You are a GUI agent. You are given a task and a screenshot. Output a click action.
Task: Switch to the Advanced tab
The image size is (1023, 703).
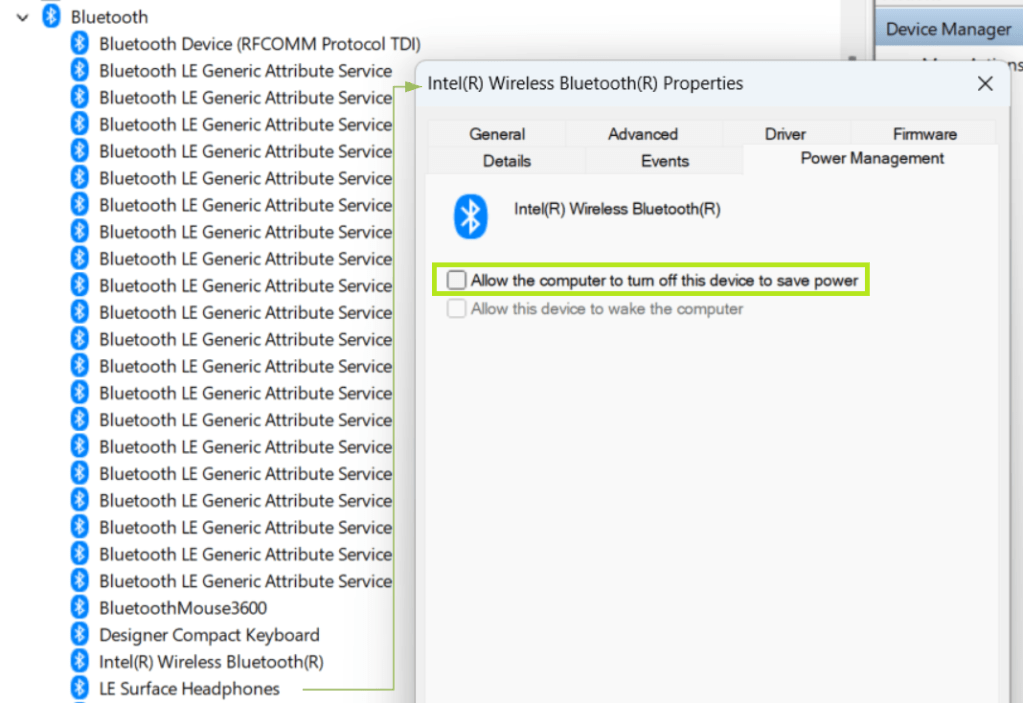[643, 134]
